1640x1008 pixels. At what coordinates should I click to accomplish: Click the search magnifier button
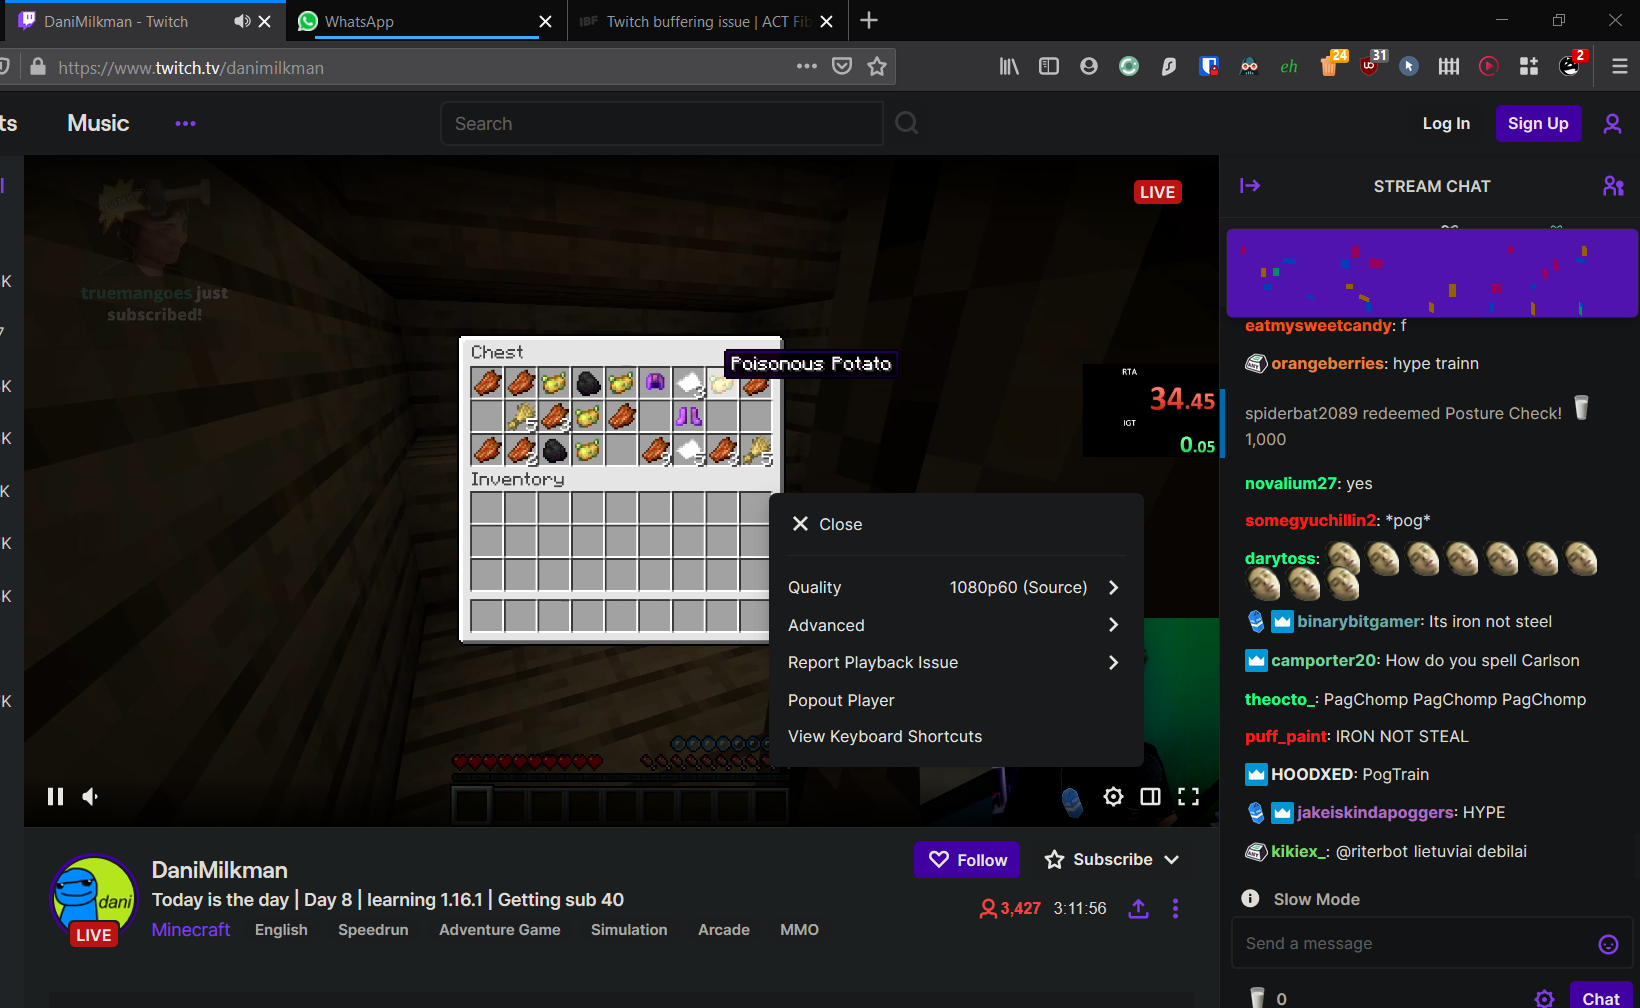pyautogui.click(x=906, y=123)
